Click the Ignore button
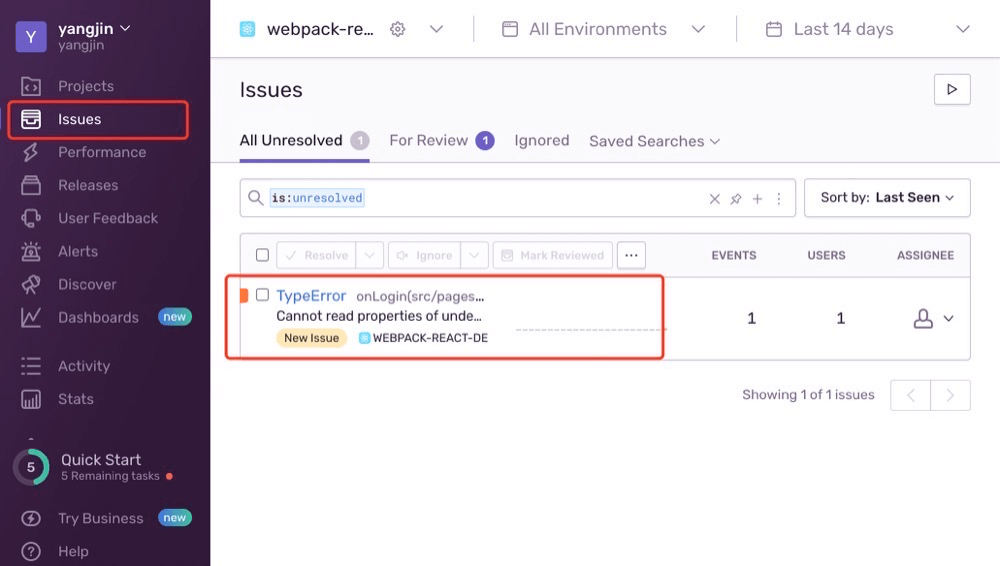1000x566 pixels. (x=424, y=255)
